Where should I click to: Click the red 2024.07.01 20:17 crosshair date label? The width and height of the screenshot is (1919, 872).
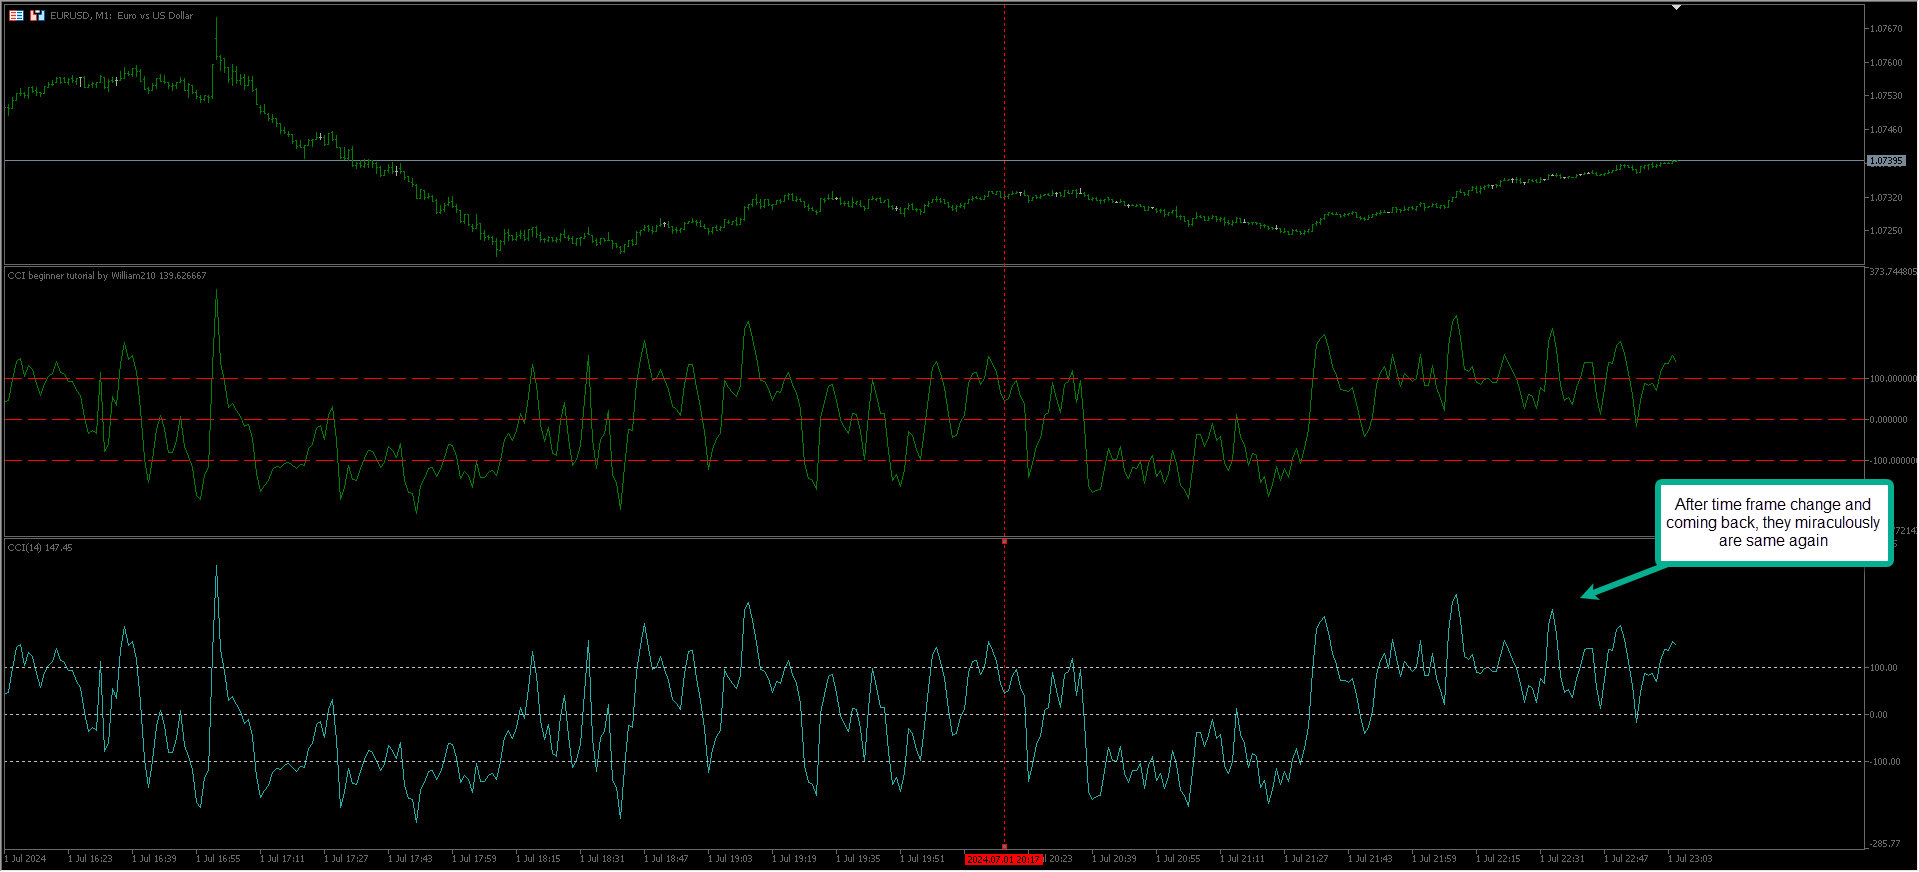[1004, 859]
